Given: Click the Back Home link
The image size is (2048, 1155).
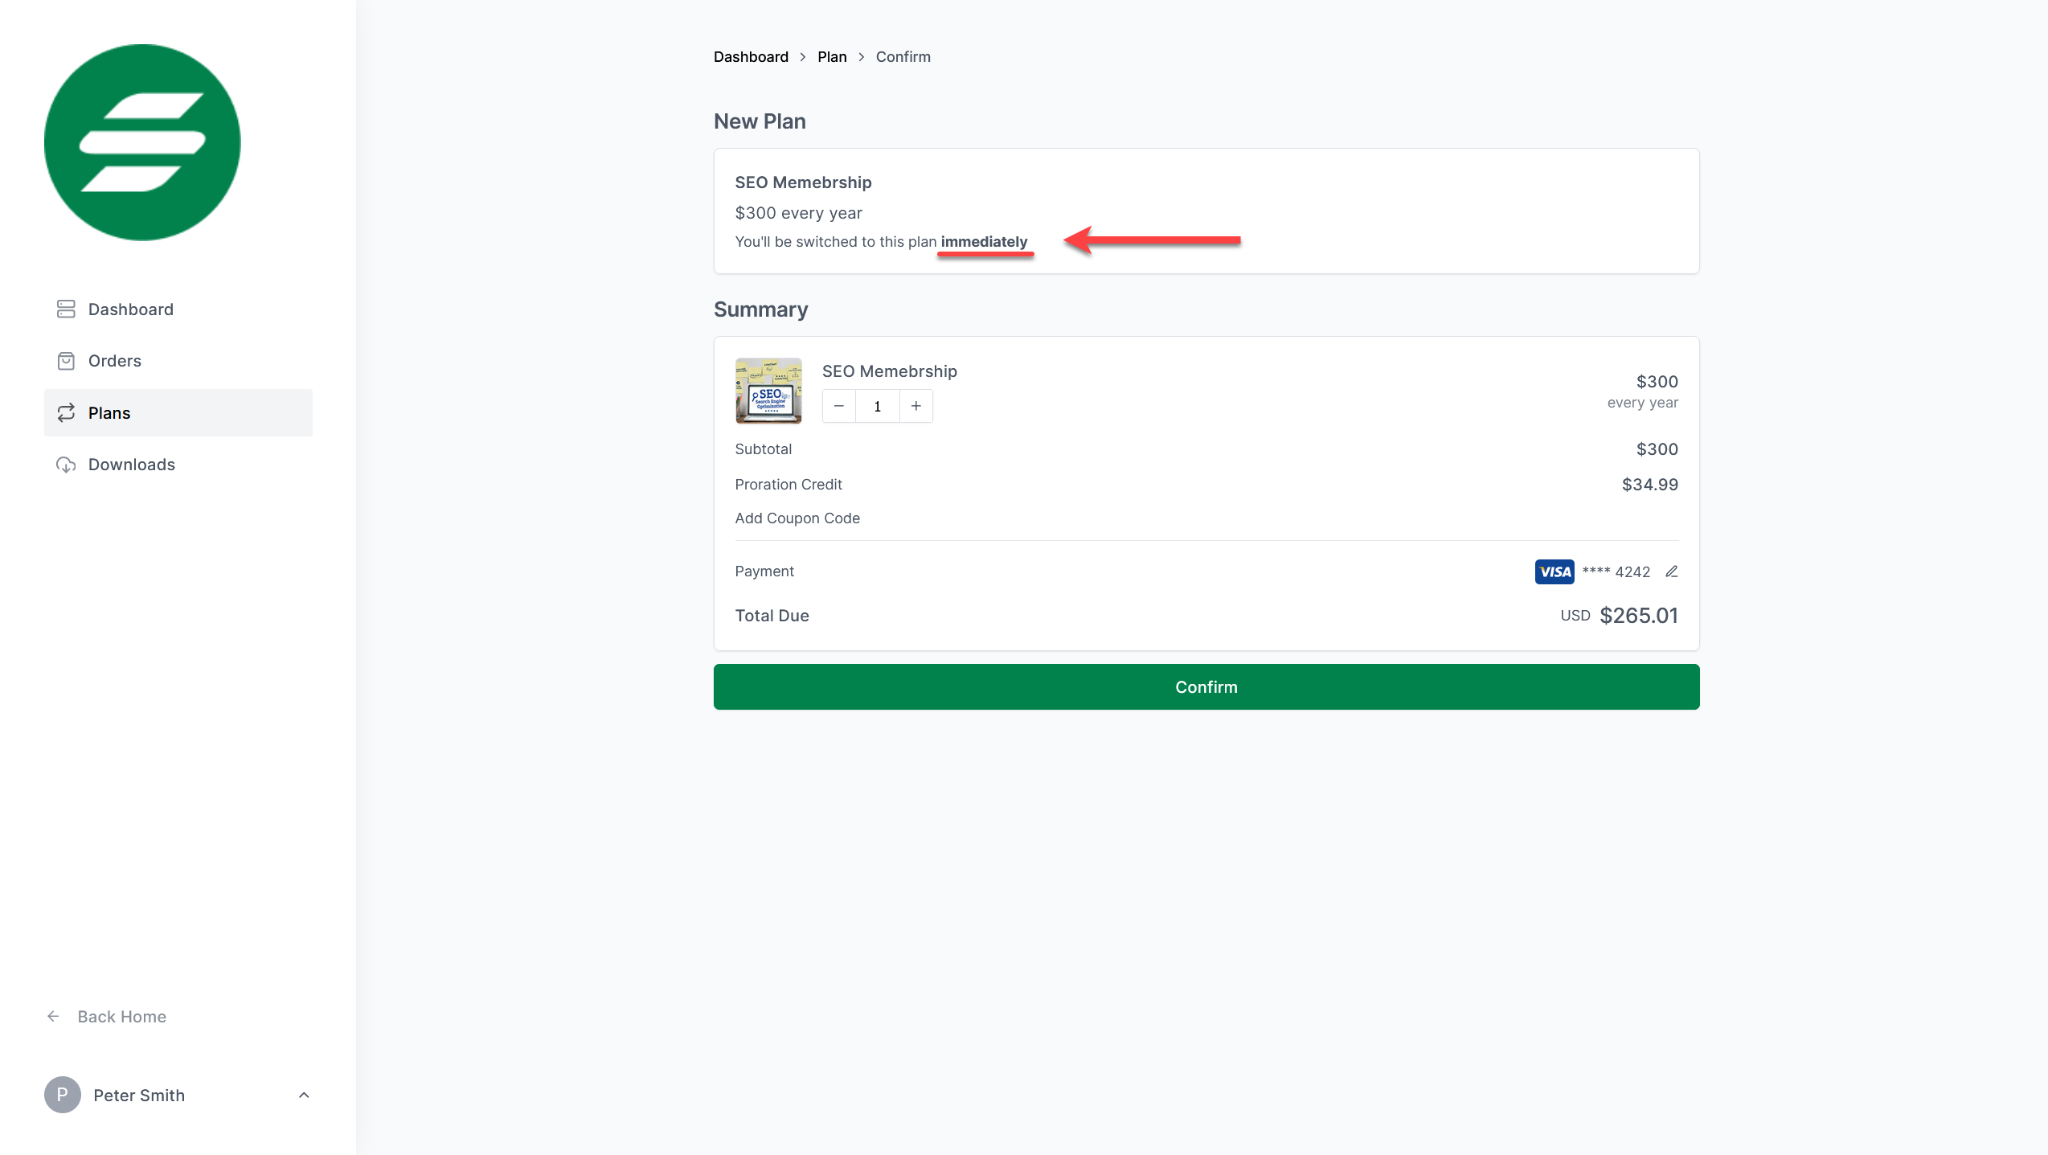Looking at the screenshot, I should pyautogui.click(x=121, y=1016).
